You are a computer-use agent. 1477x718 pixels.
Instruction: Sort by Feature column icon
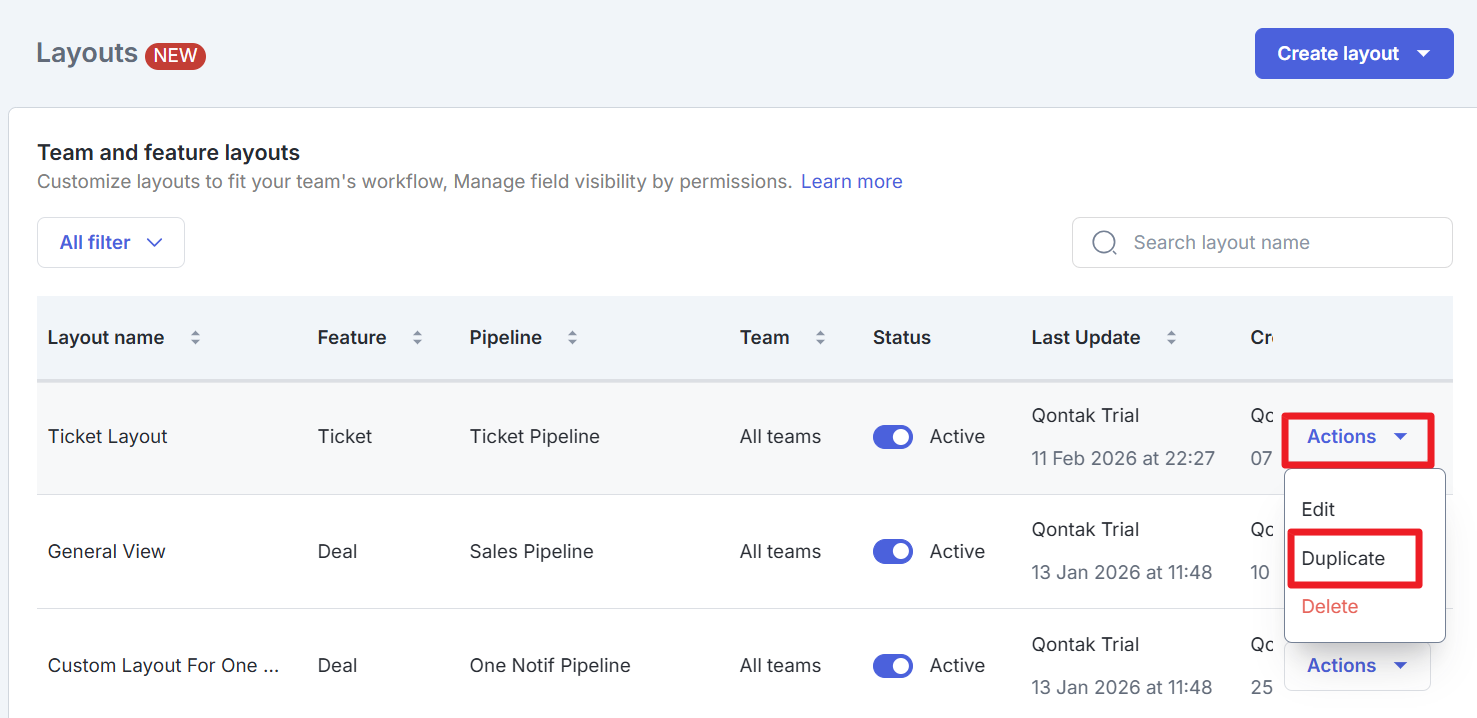pos(417,338)
